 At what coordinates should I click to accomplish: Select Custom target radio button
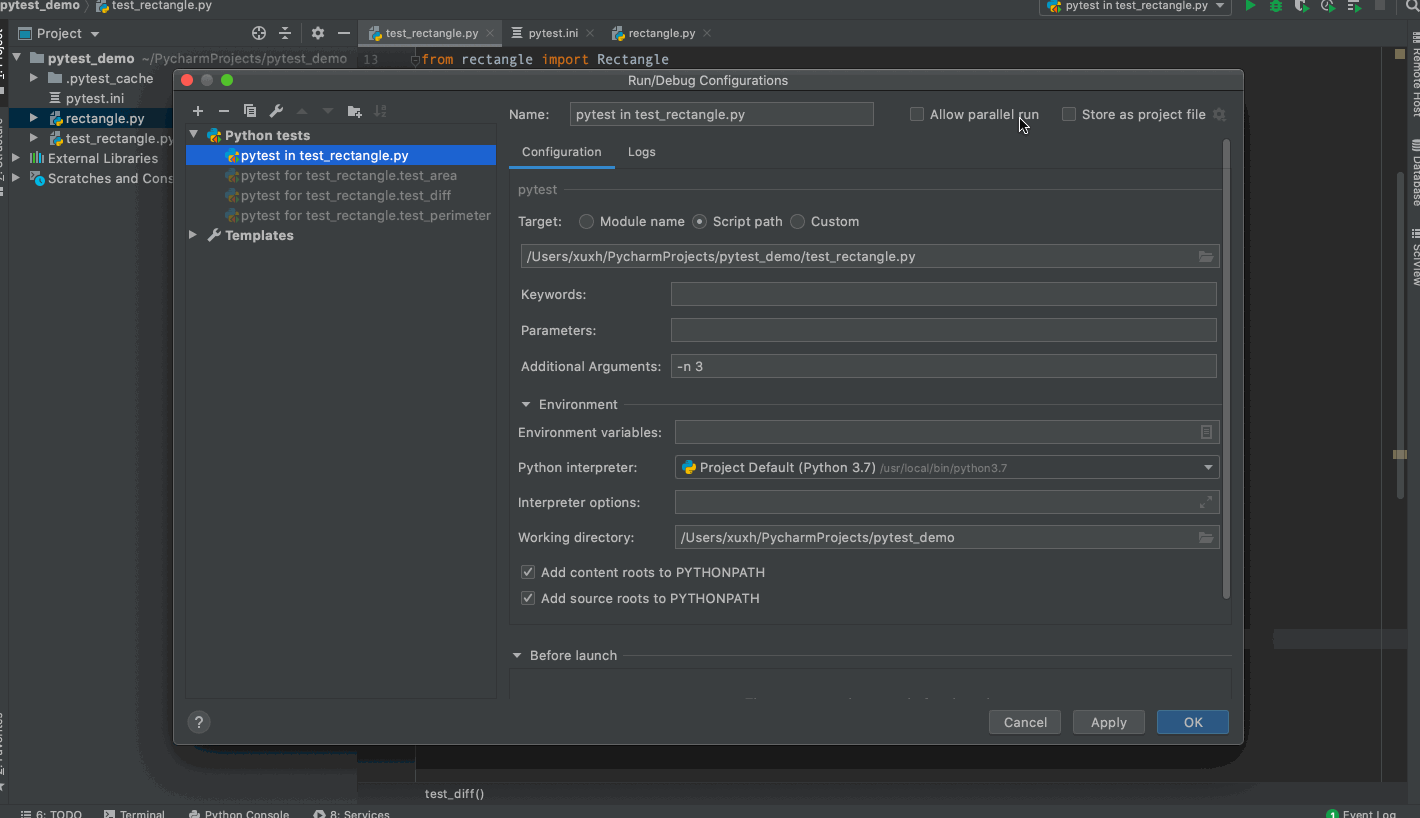click(x=797, y=222)
